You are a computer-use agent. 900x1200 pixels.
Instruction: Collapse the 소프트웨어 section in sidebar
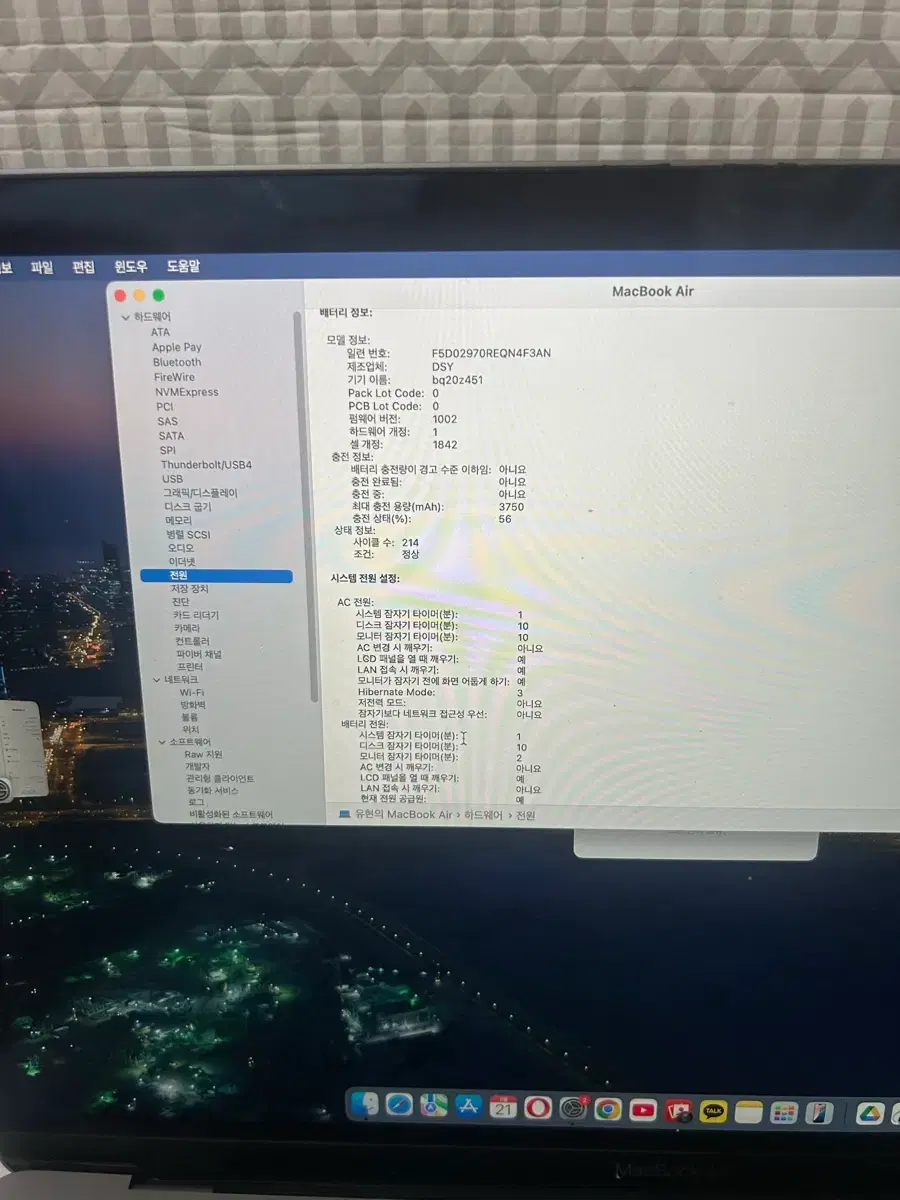162,742
